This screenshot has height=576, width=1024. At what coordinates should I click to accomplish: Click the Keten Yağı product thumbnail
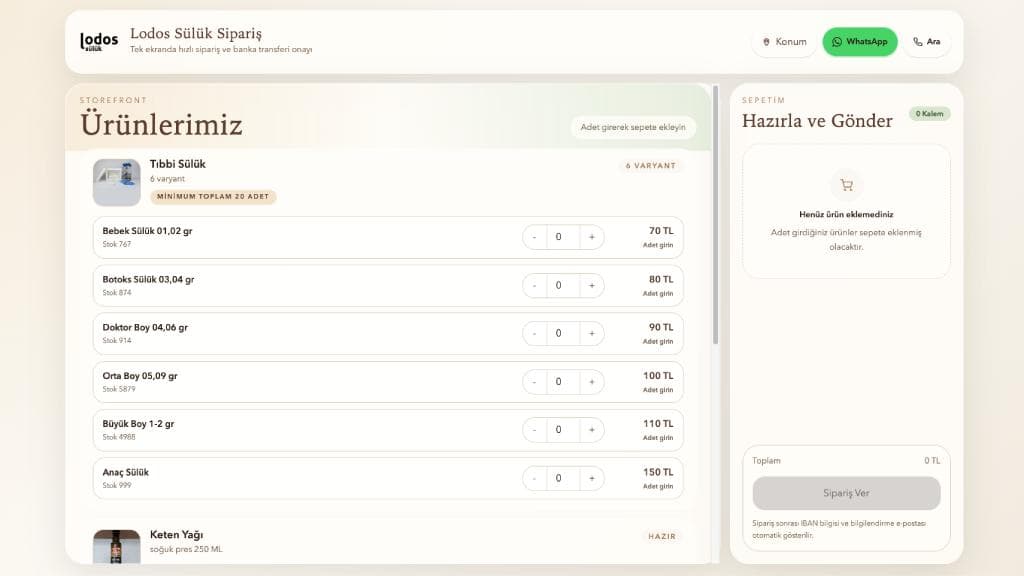pyautogui.click(x=116, y=544)
